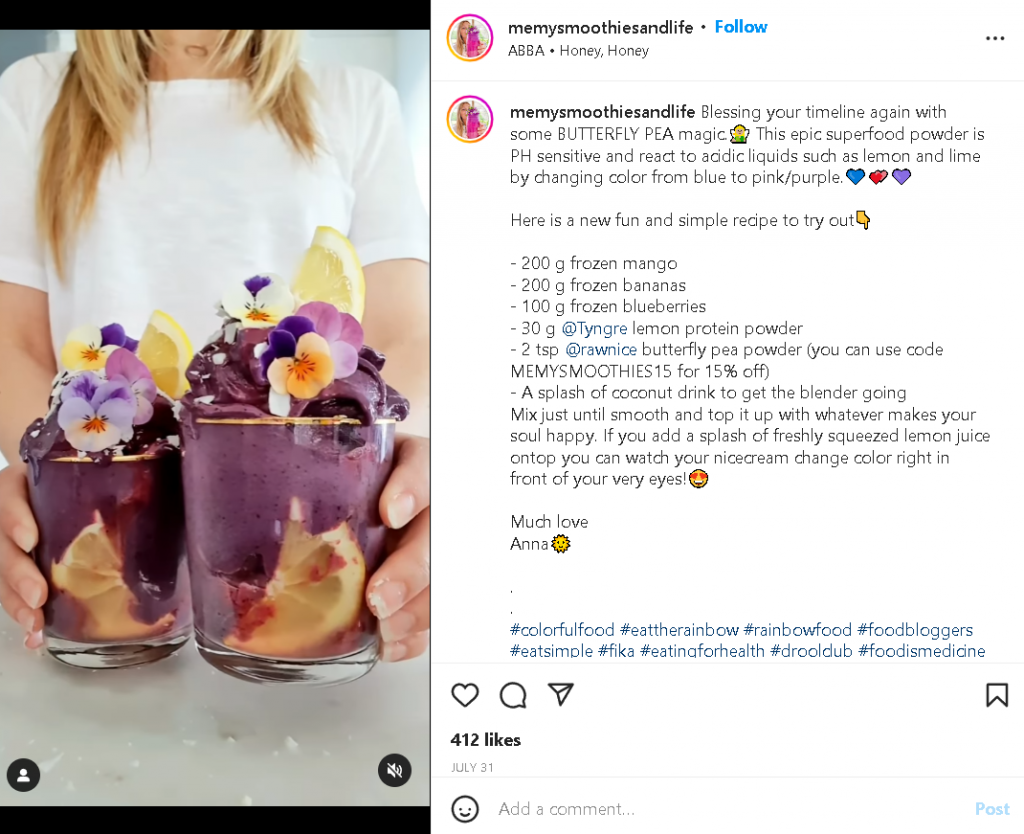This screenshot has width=1024, height=834.
Task: Share the post using the paper plane icon
Action: [x=560, y=694]
